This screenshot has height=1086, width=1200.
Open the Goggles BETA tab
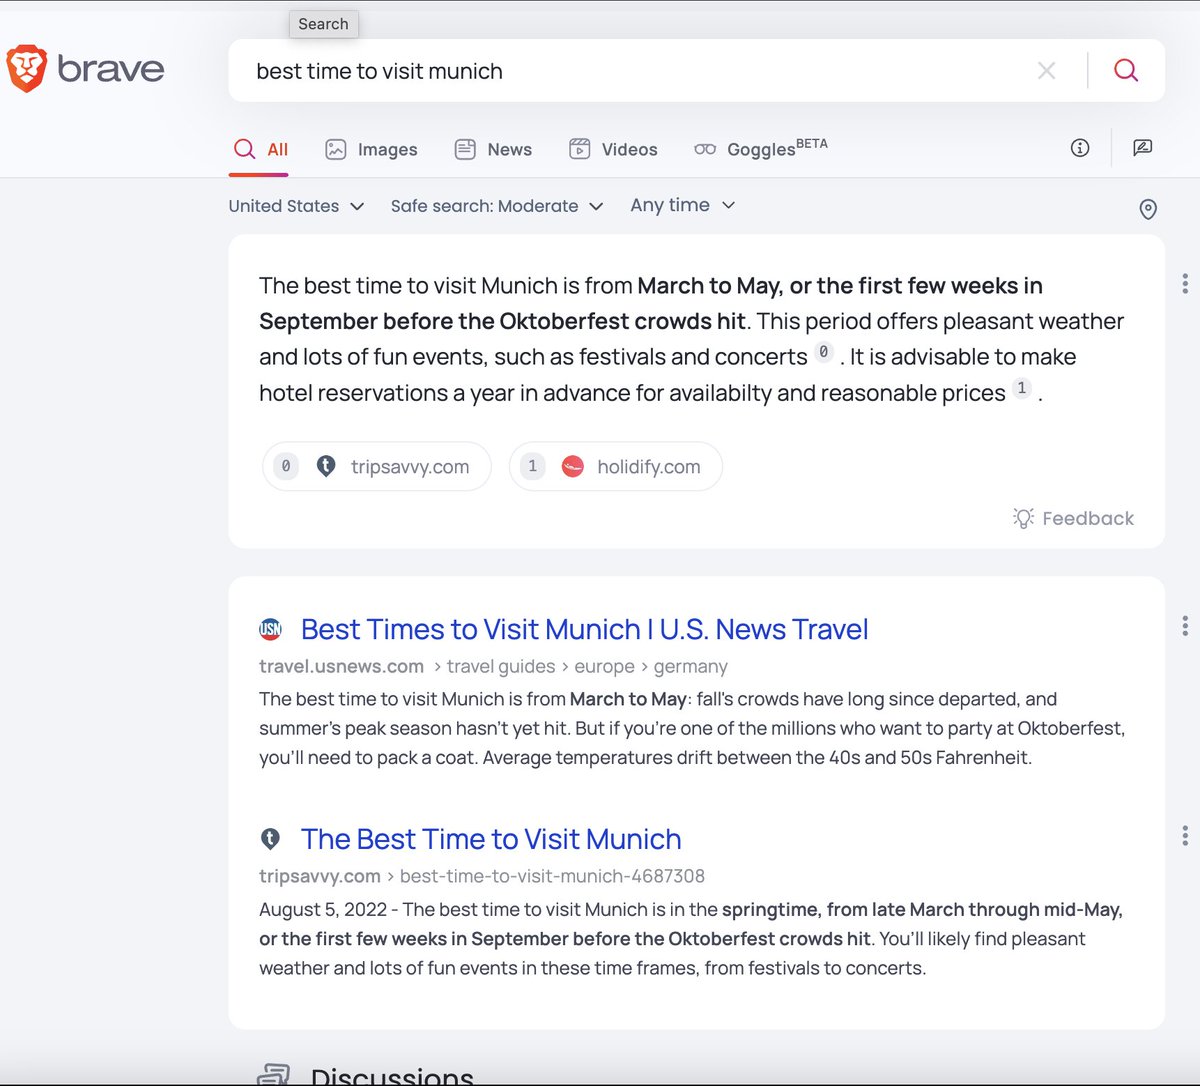coord(761,148)
